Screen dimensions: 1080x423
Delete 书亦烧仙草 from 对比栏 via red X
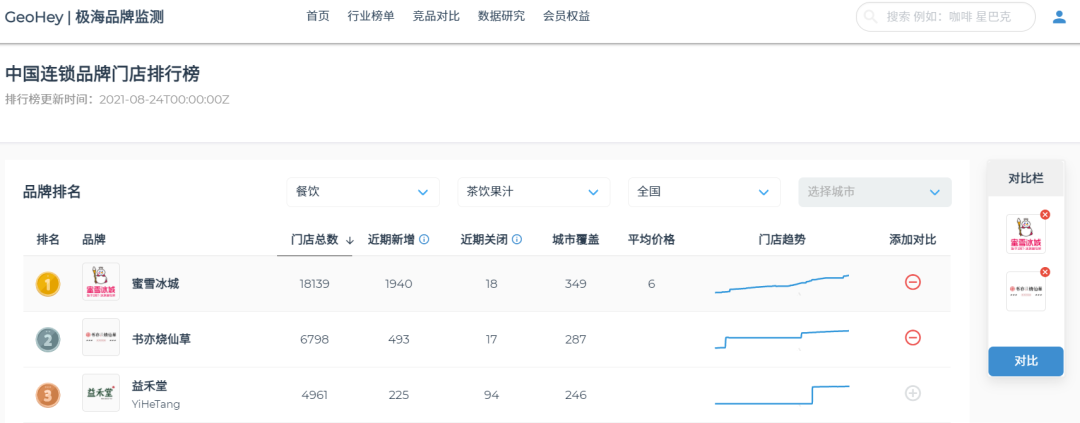coord(1045,272)
